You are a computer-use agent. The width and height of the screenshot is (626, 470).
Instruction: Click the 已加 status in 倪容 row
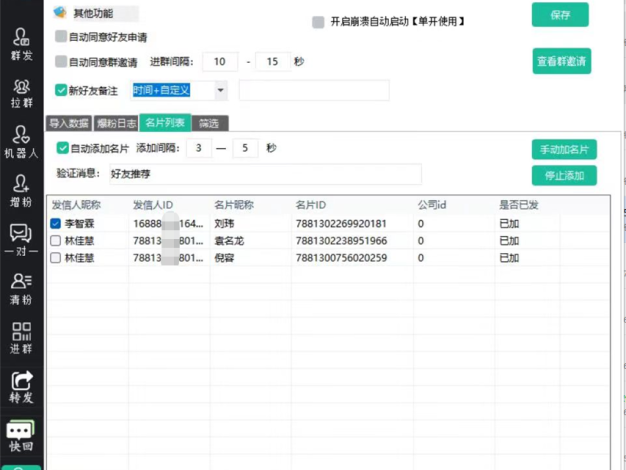[x=509, y=258]
